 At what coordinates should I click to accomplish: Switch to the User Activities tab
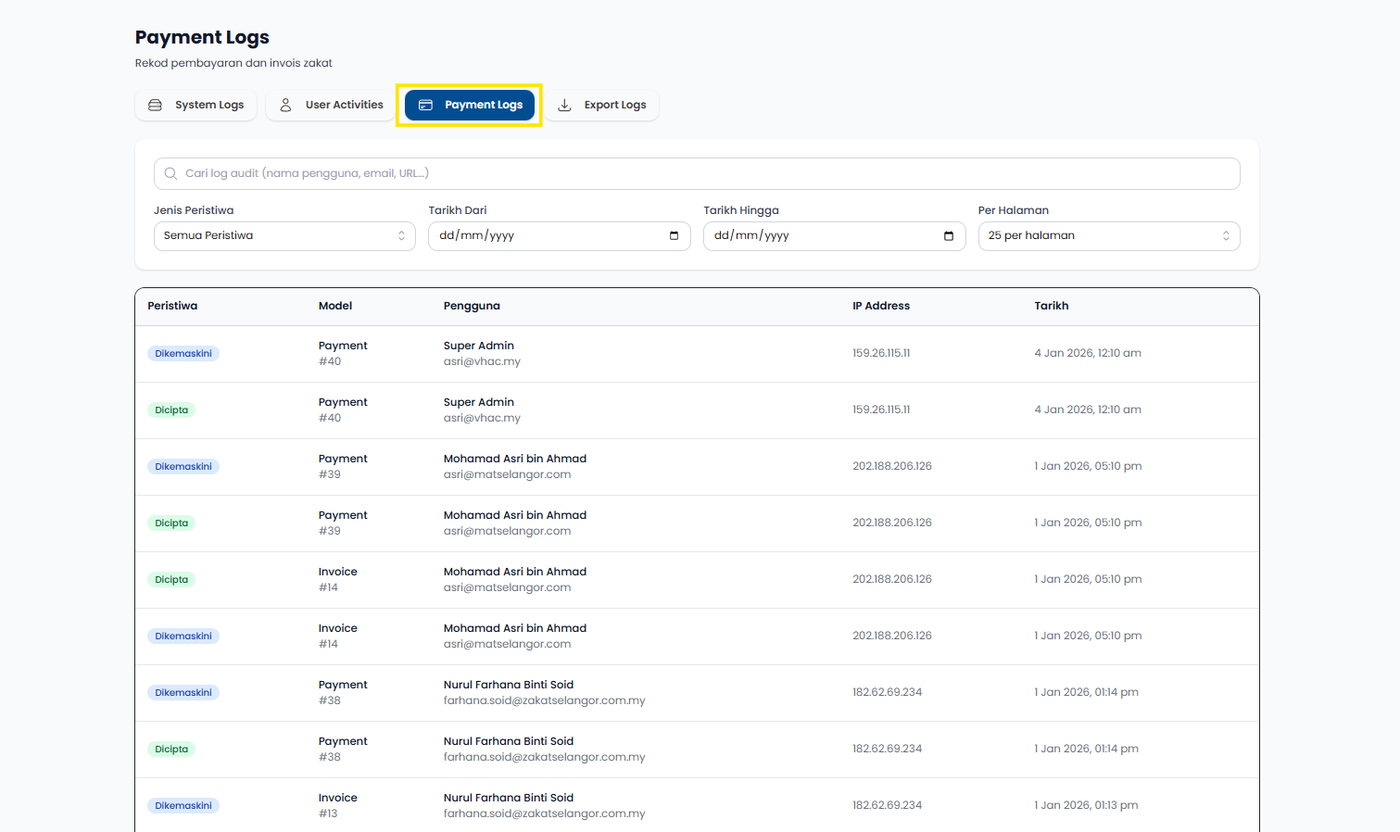pyautogui.click(x=331, y=105)
